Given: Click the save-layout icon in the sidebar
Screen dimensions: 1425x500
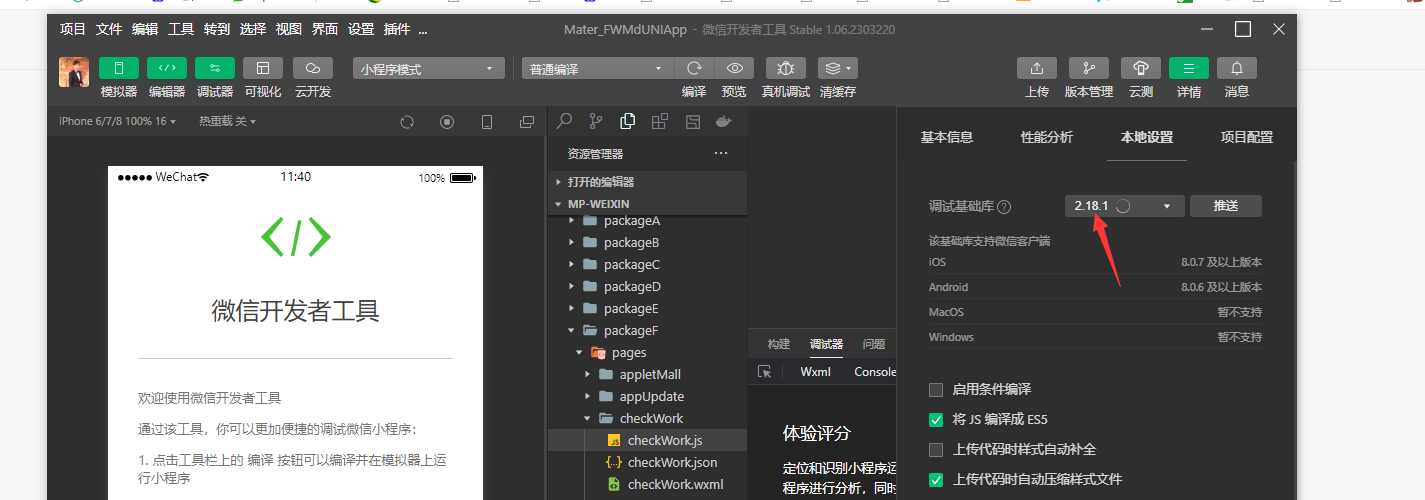Looking at the screenshot, I should click(692, 121).
